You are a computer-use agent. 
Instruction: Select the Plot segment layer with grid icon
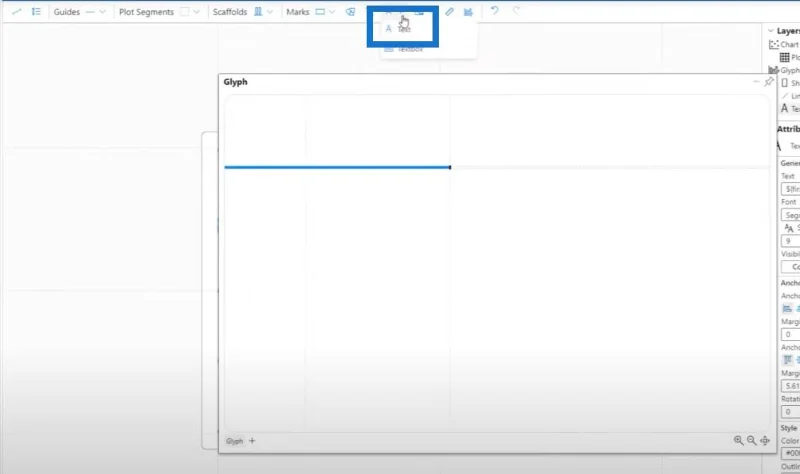pos(789,57)
